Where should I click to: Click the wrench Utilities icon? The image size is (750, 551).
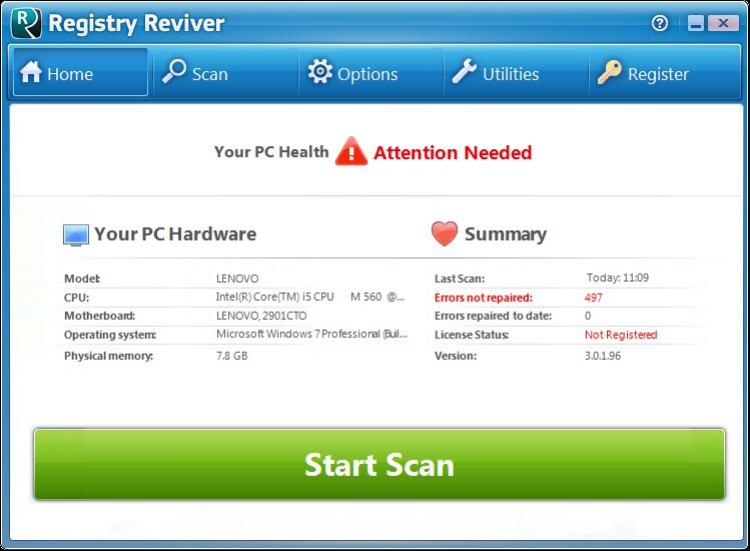(464, 71)
